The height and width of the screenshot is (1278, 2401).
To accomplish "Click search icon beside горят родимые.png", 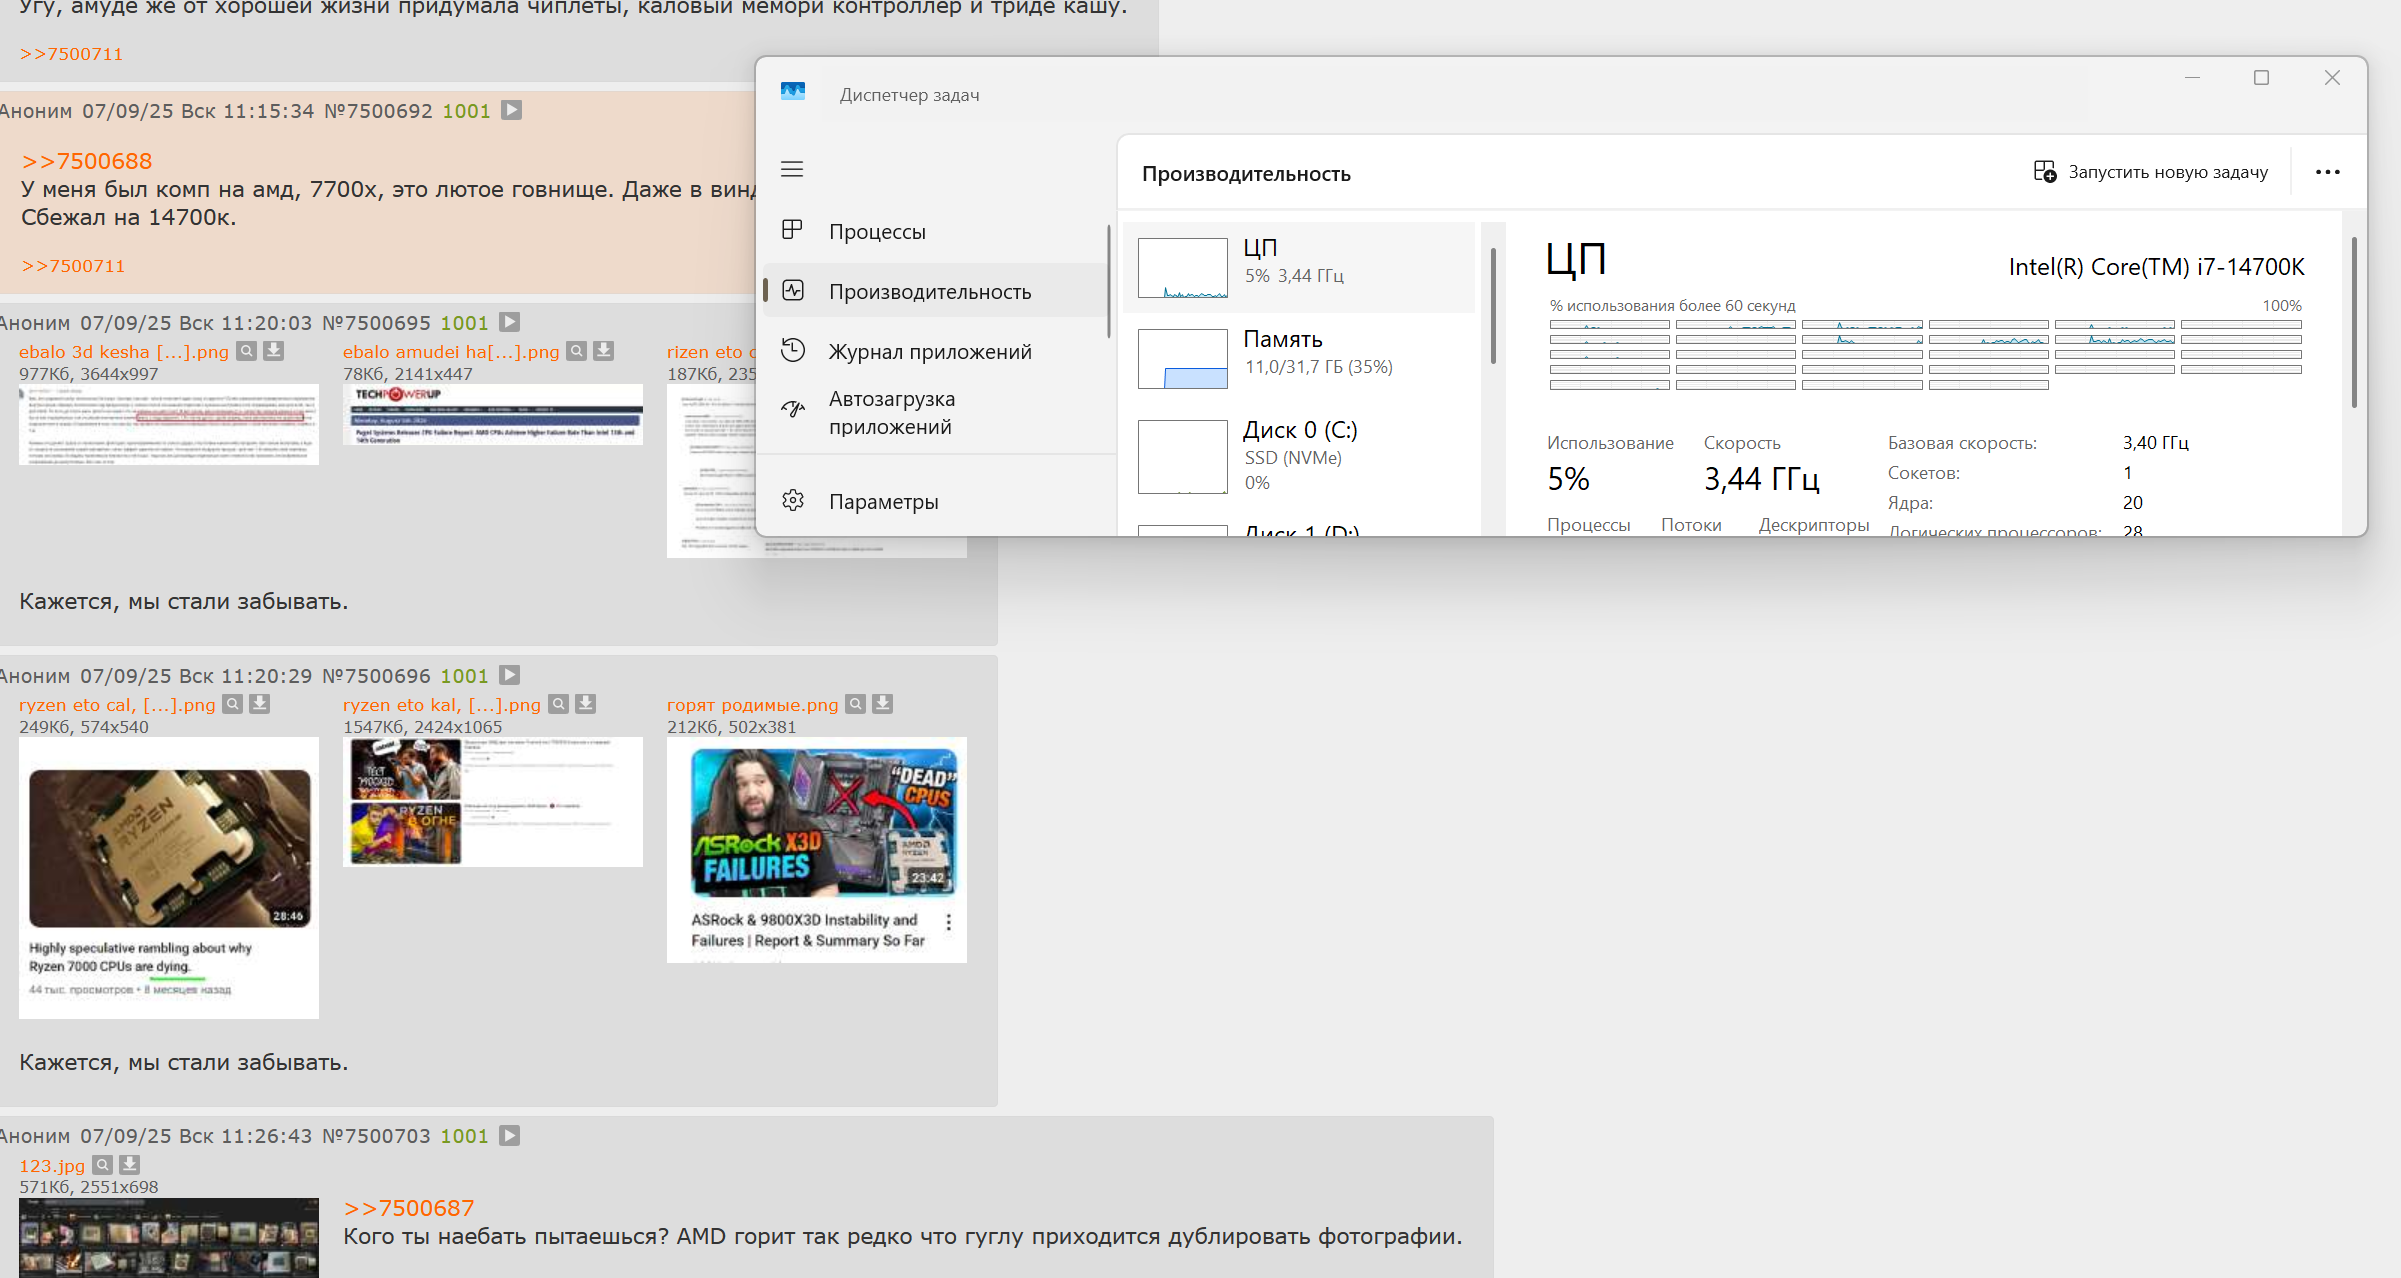I will 855,704.
